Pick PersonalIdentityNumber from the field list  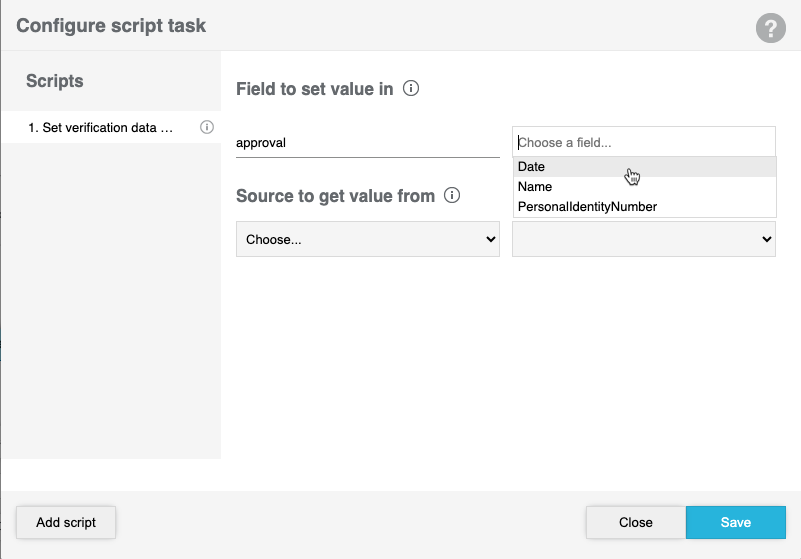[587, 207]
